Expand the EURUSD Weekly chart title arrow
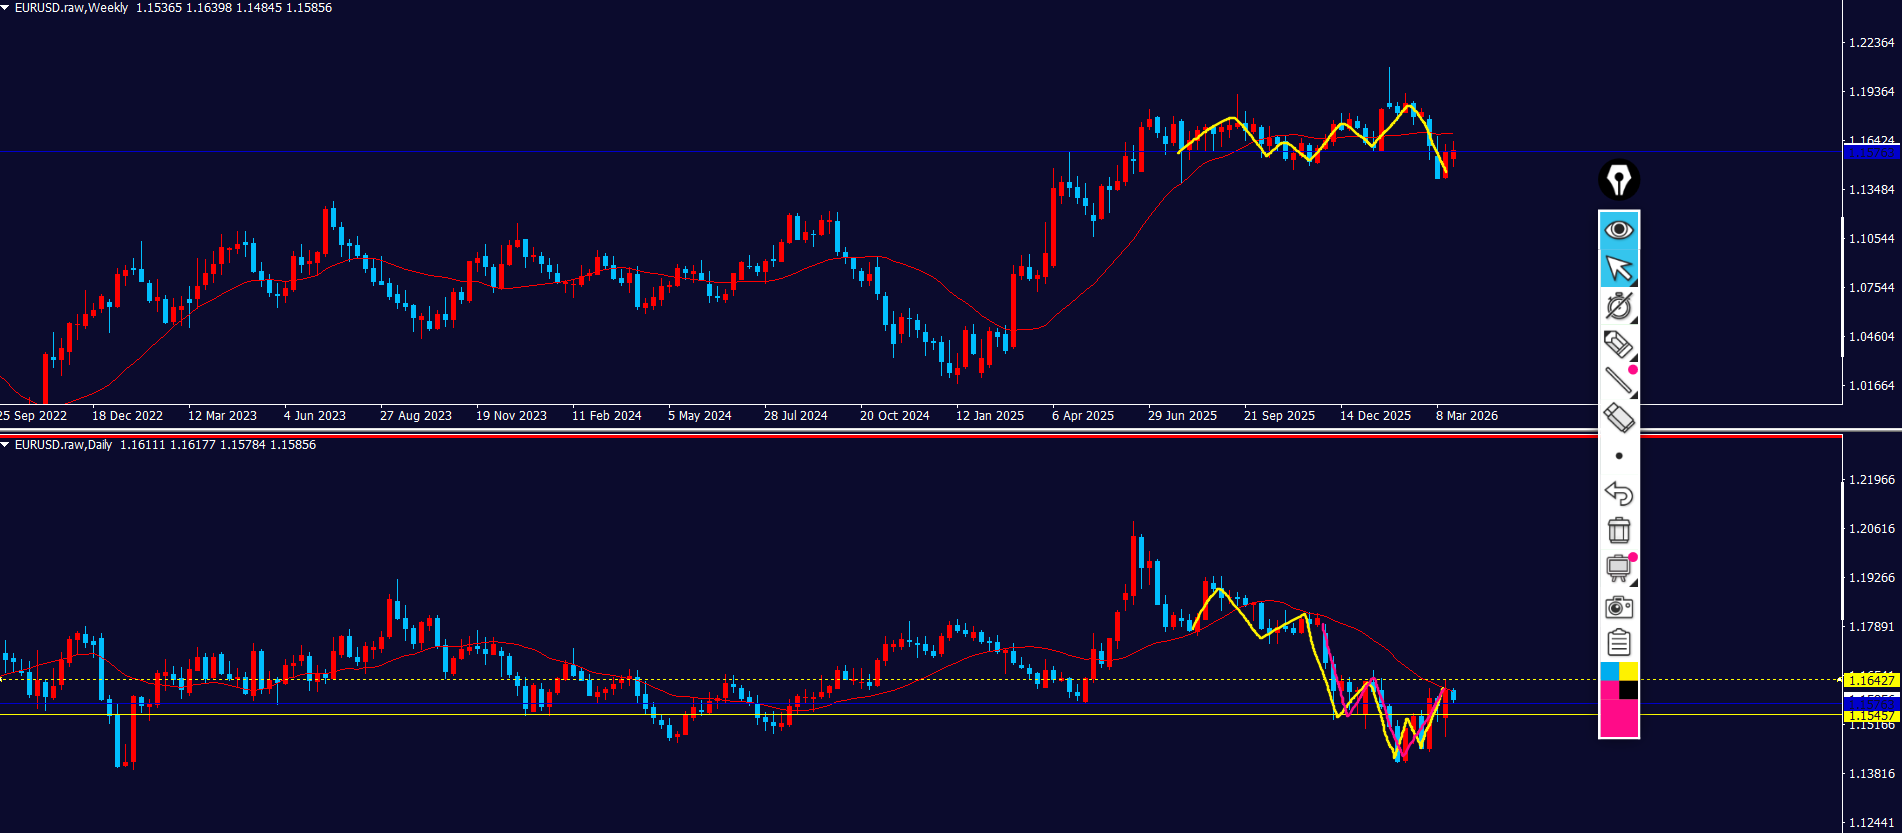1902x833 pixels. pyautogui.click(x=6, y=8)
